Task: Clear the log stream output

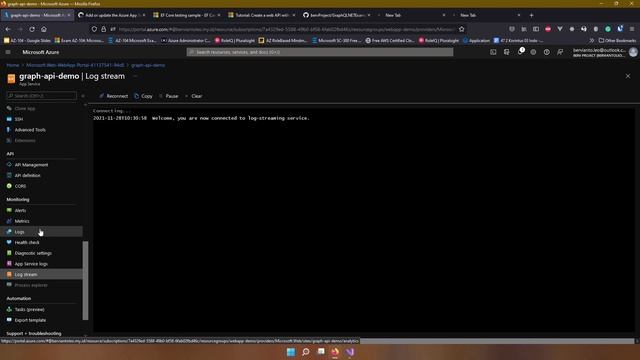Action: [193, 96]
